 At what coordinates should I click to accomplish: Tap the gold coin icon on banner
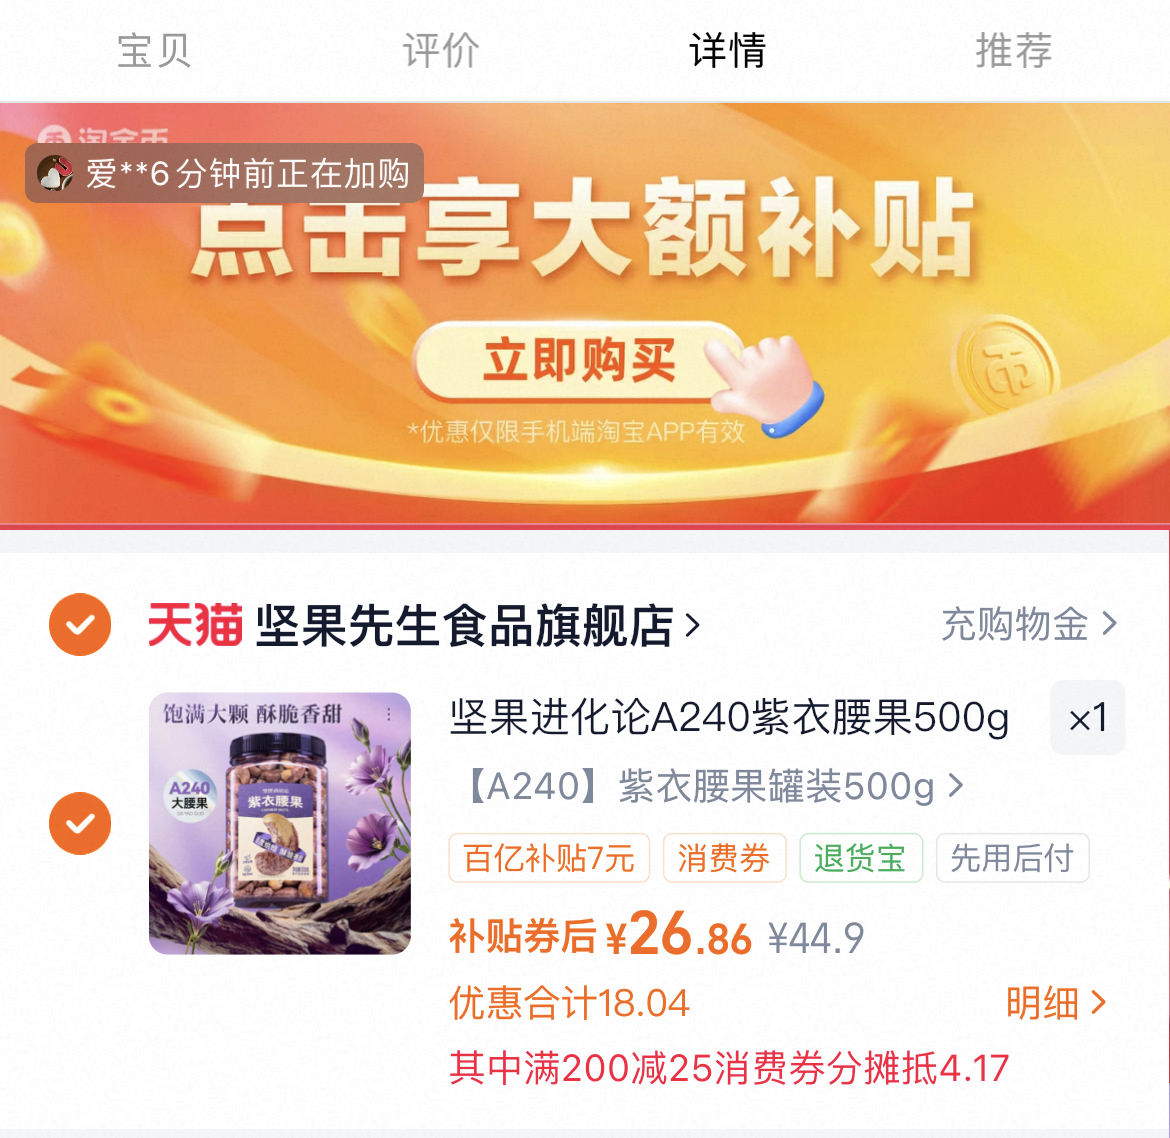pyautogui.click(x=1006, y=366)
